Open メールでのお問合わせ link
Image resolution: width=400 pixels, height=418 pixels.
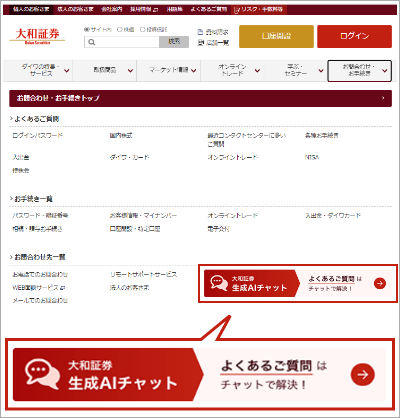coord(40,300)
